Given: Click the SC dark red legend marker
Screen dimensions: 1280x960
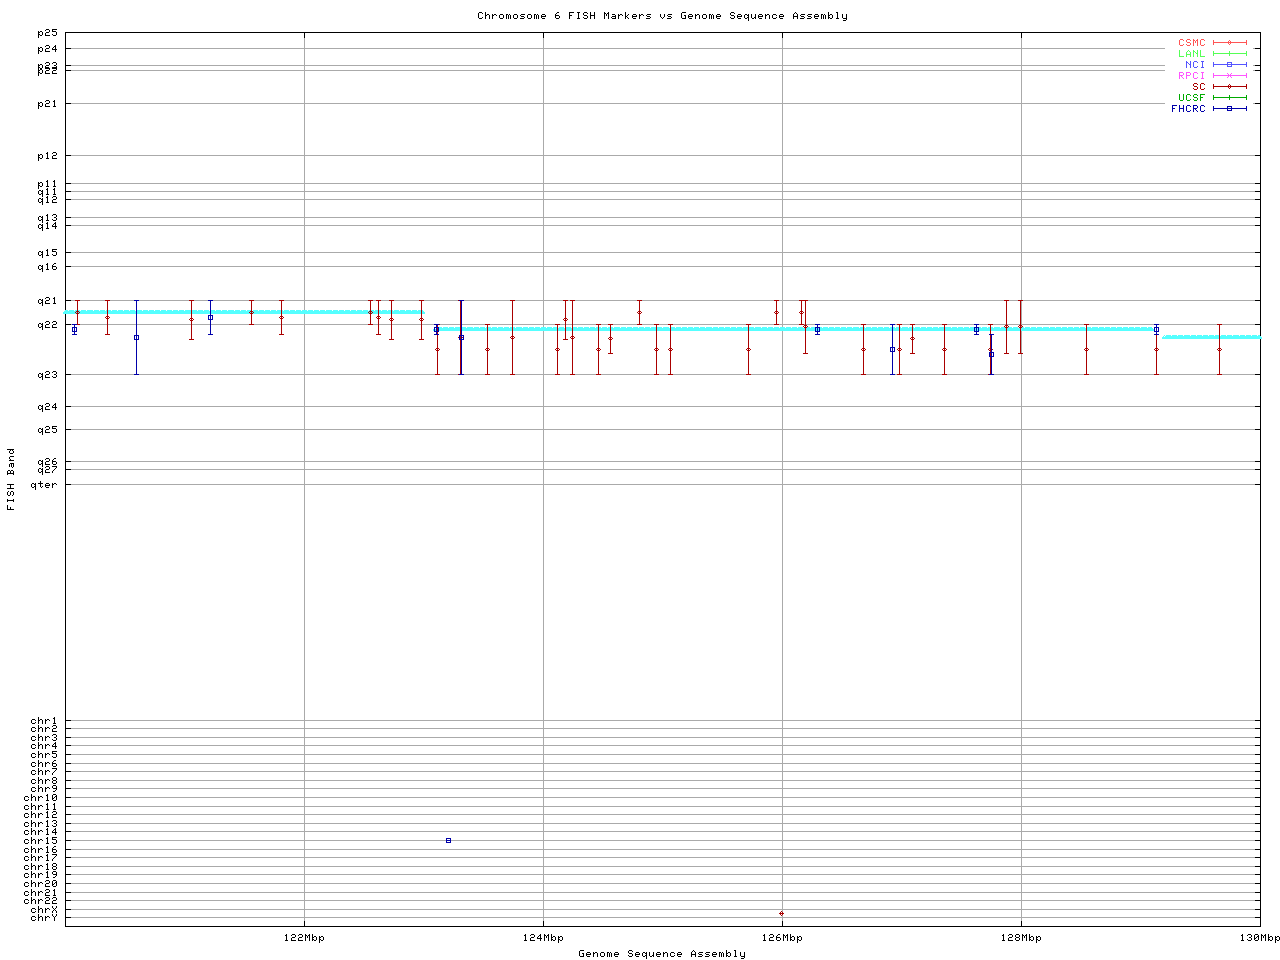Looking at the screenshot, I should [1229, 87].
